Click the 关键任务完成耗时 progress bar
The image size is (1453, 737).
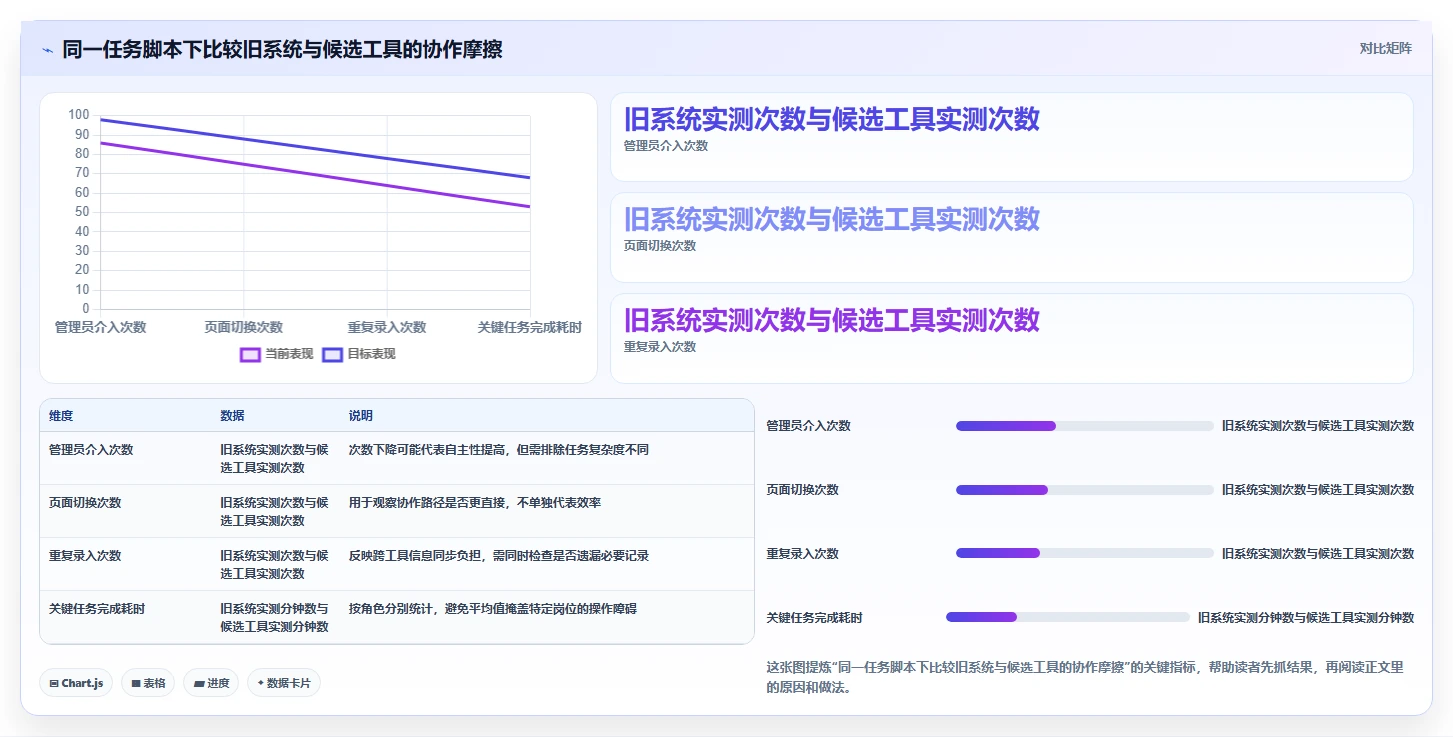click(1068, 617)
